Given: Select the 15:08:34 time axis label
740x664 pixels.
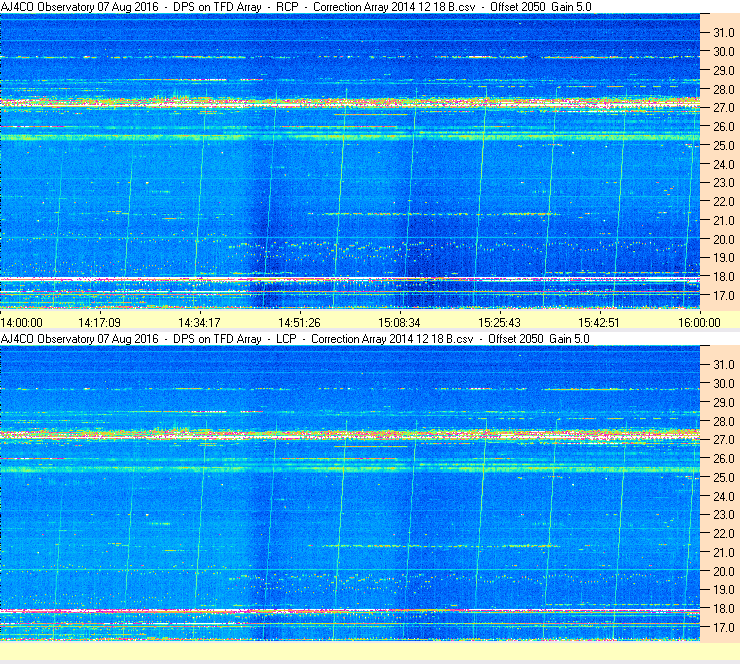Looking at the screenshot, I should (399, 323).
